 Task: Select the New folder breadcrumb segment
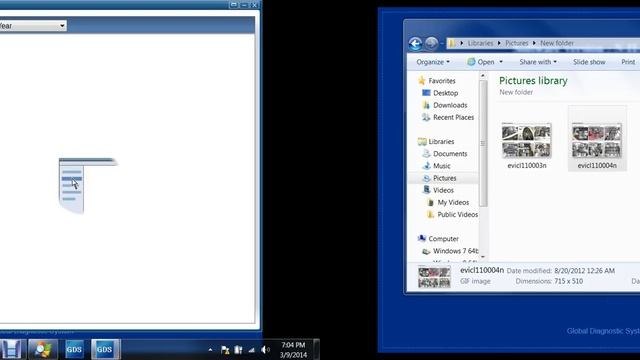pos(557,43)
